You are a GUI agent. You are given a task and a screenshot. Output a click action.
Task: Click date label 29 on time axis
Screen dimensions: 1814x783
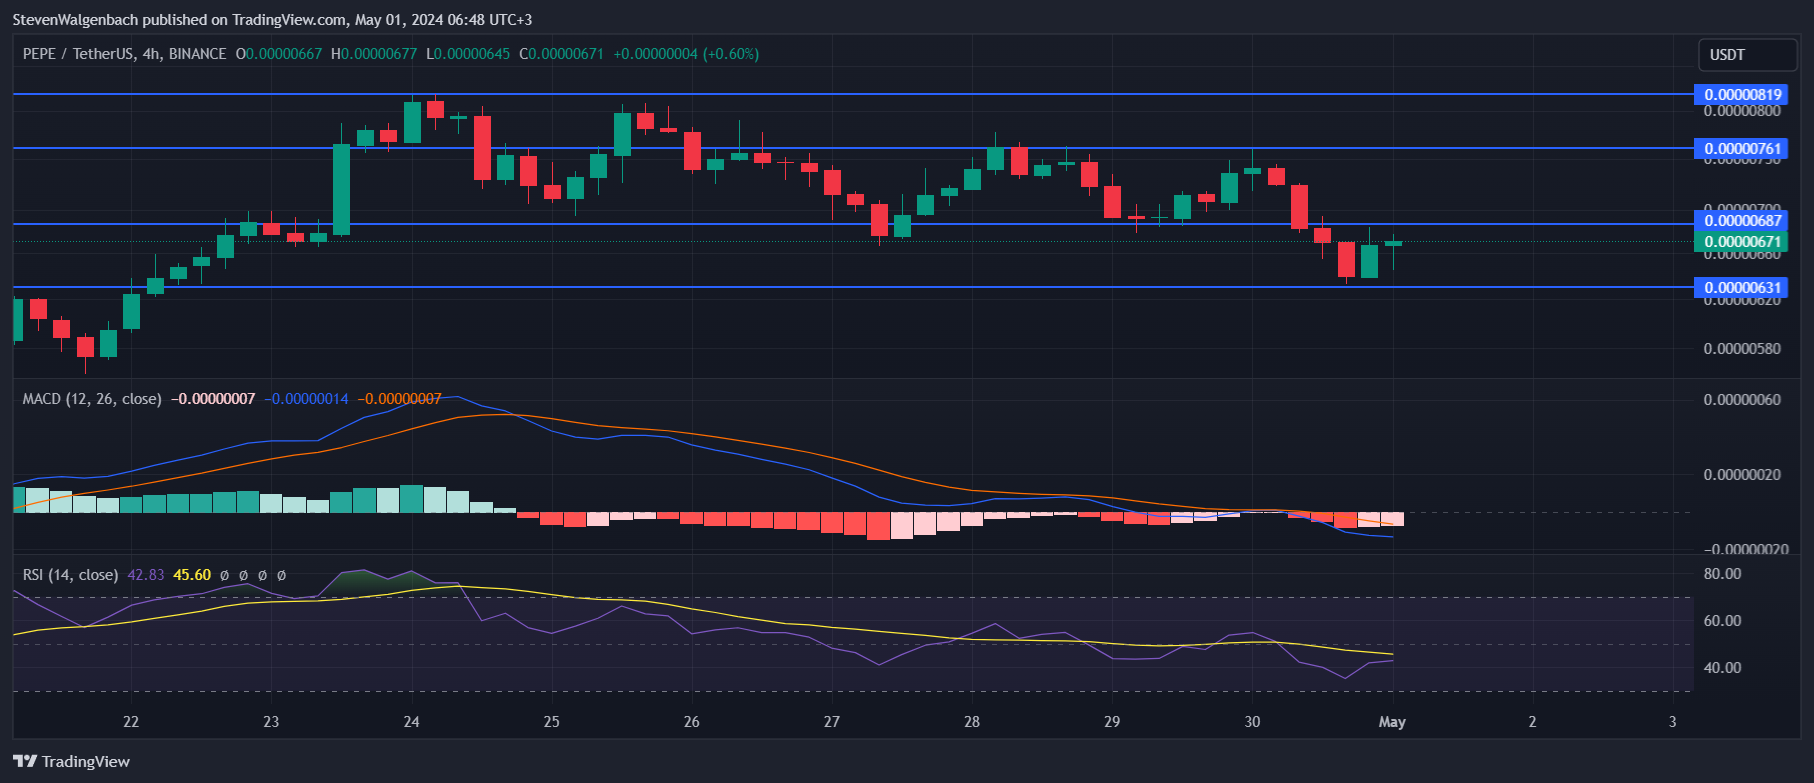pyautogui.click(x=1112, y=722)
